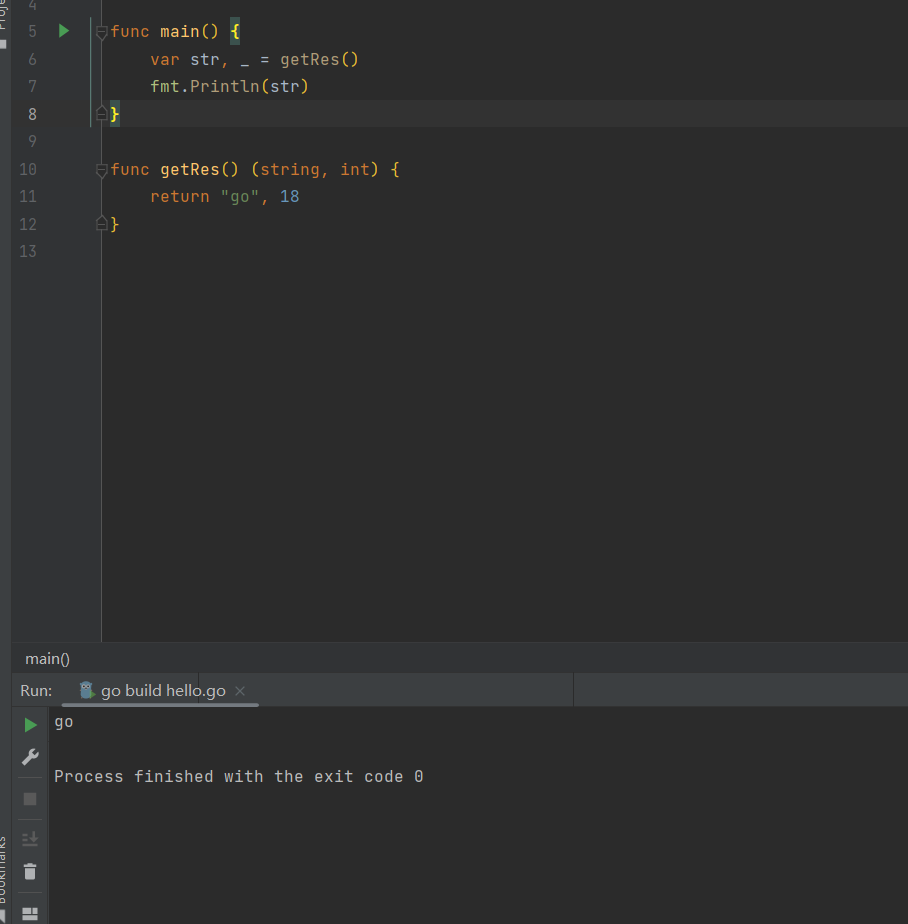Click 'Process finished with the exit code 0'
This screenshot has height=924, width=908.
(239, 777)
